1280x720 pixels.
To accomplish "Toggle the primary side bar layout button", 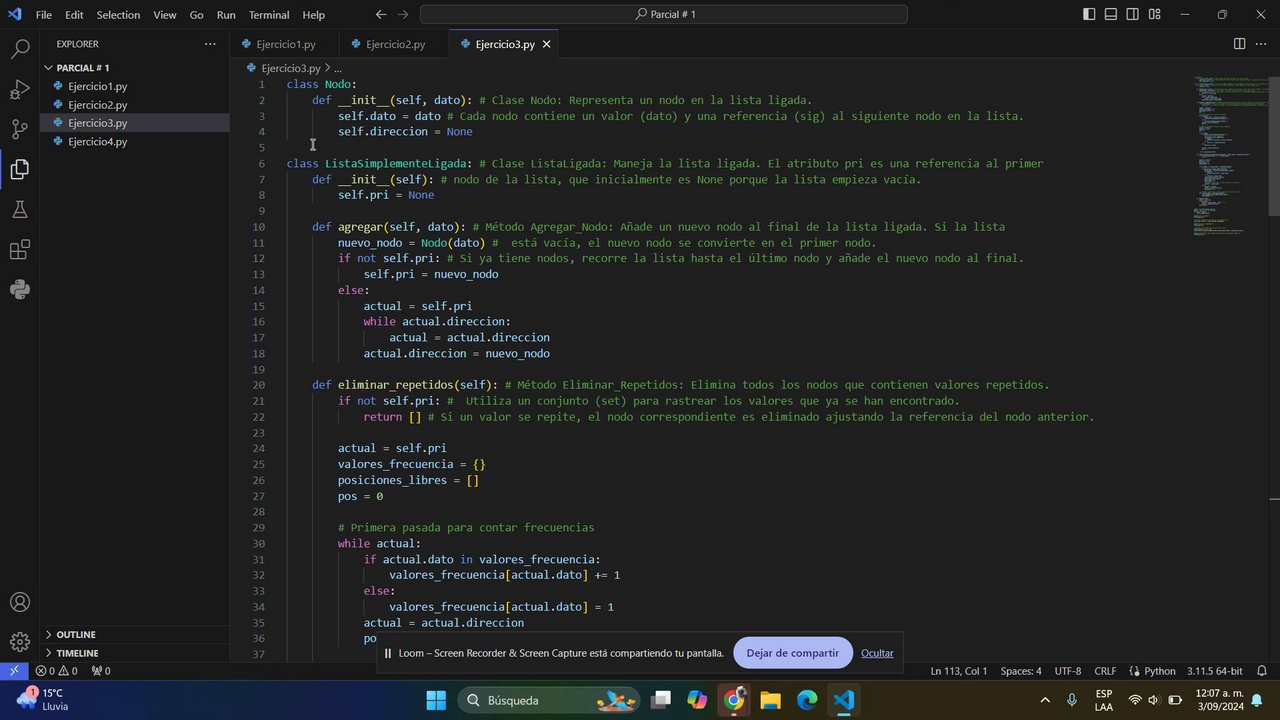I will click(1089, 15).
